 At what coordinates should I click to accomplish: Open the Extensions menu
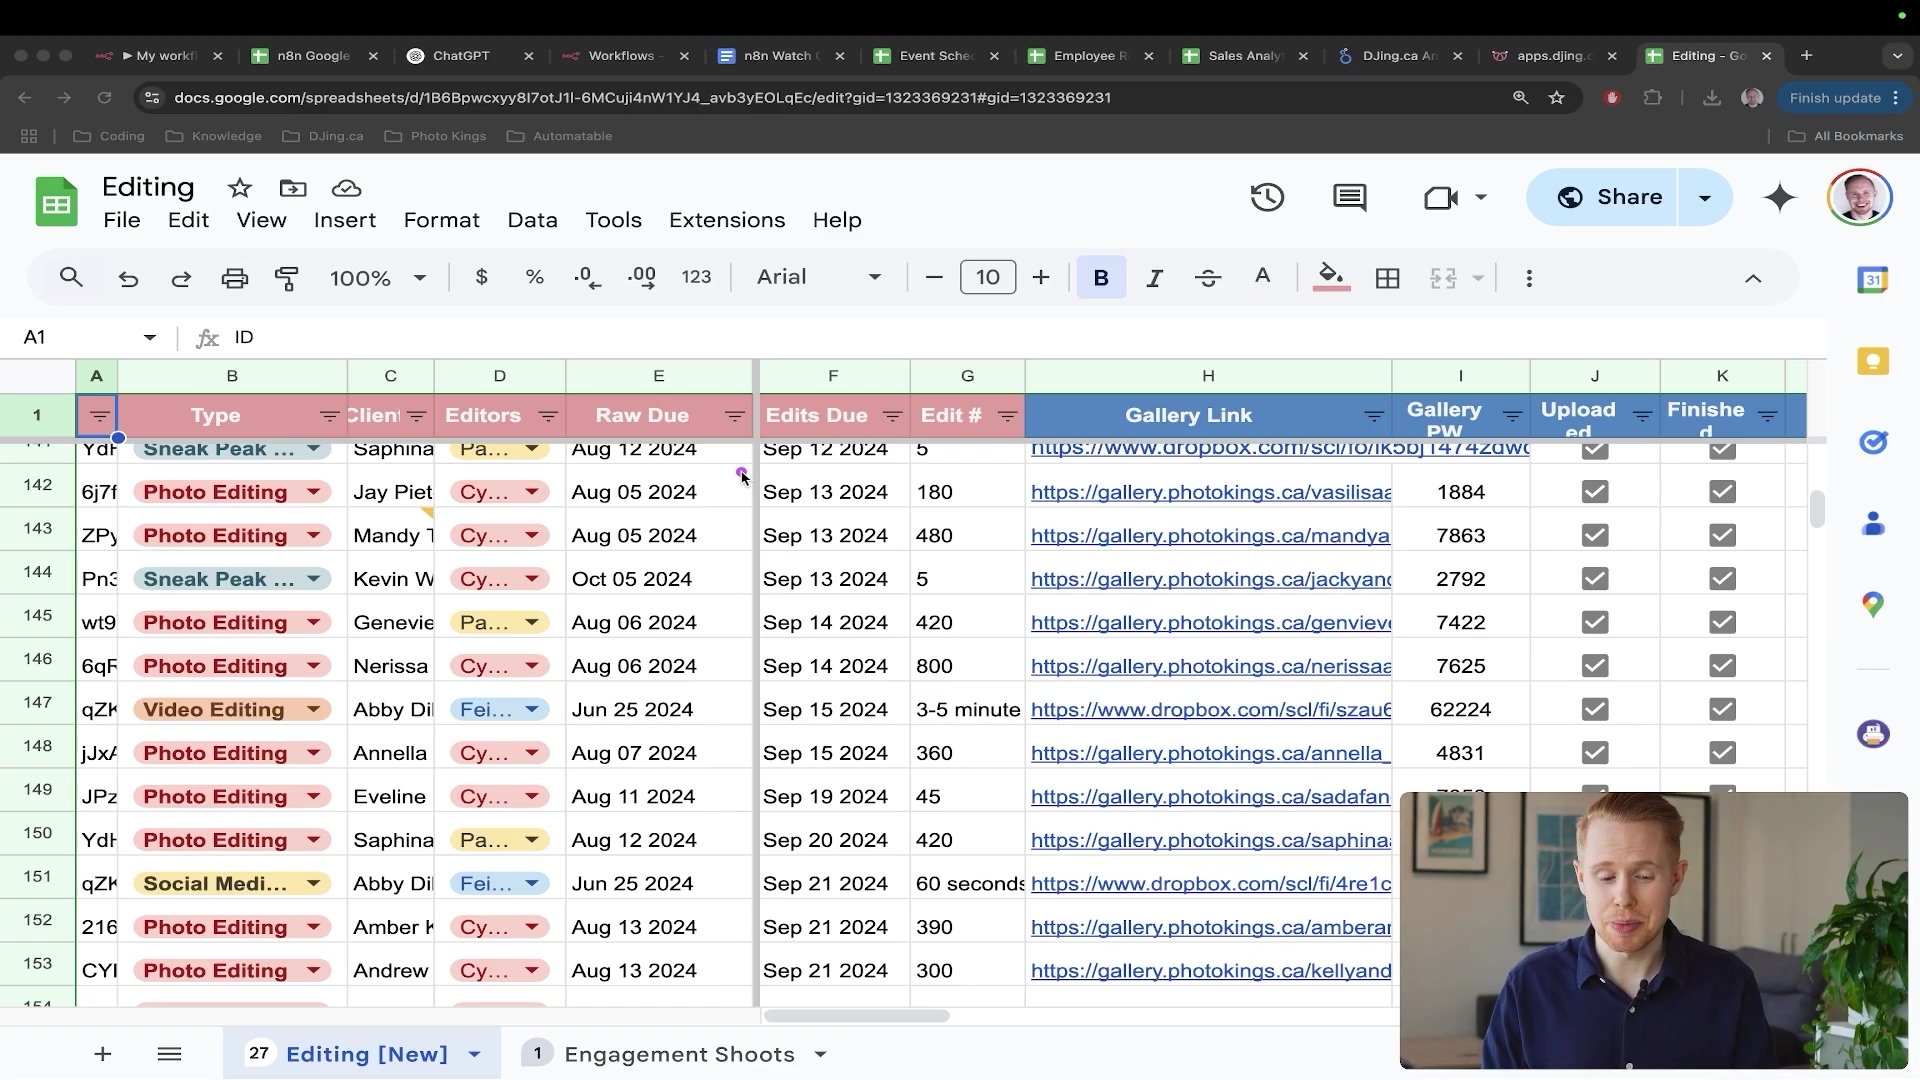[726, 220]
